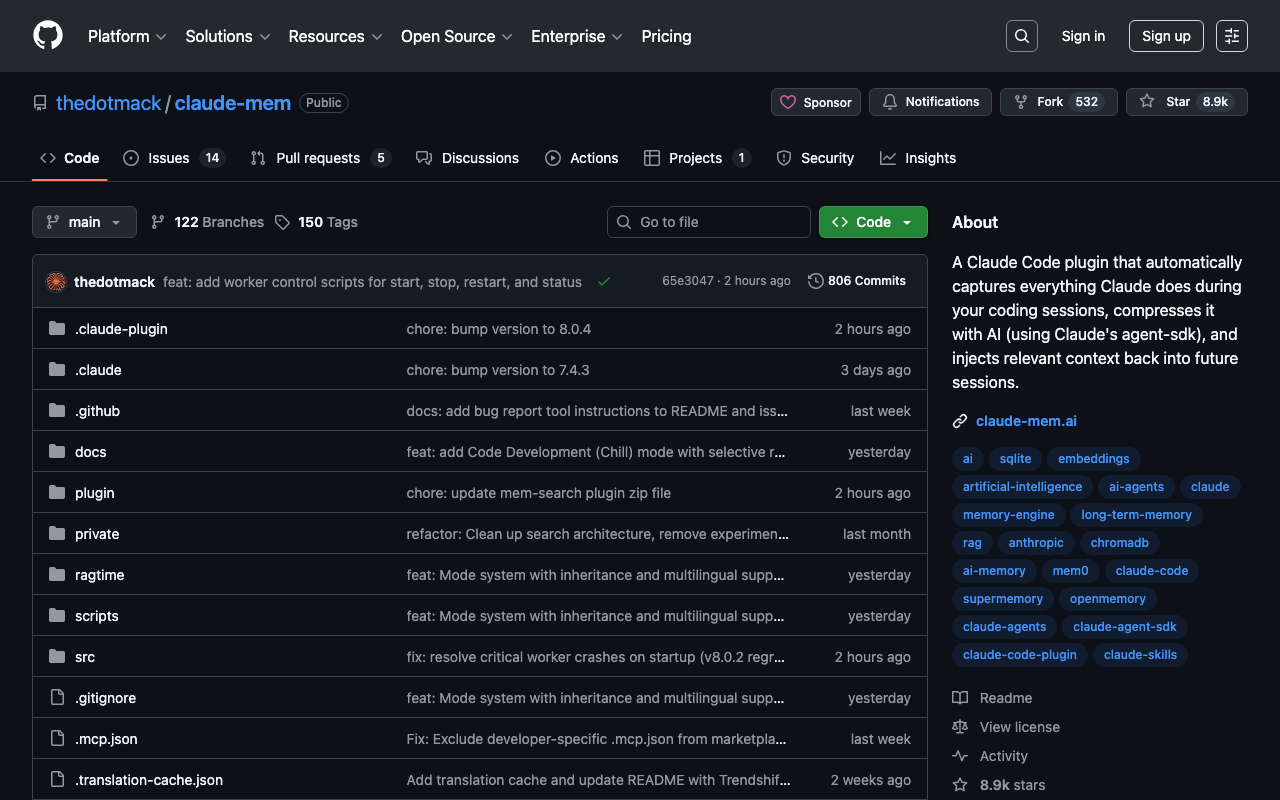The image size is (1280, 800).
Task: Click the Go to file field
Action: (708, 222)
